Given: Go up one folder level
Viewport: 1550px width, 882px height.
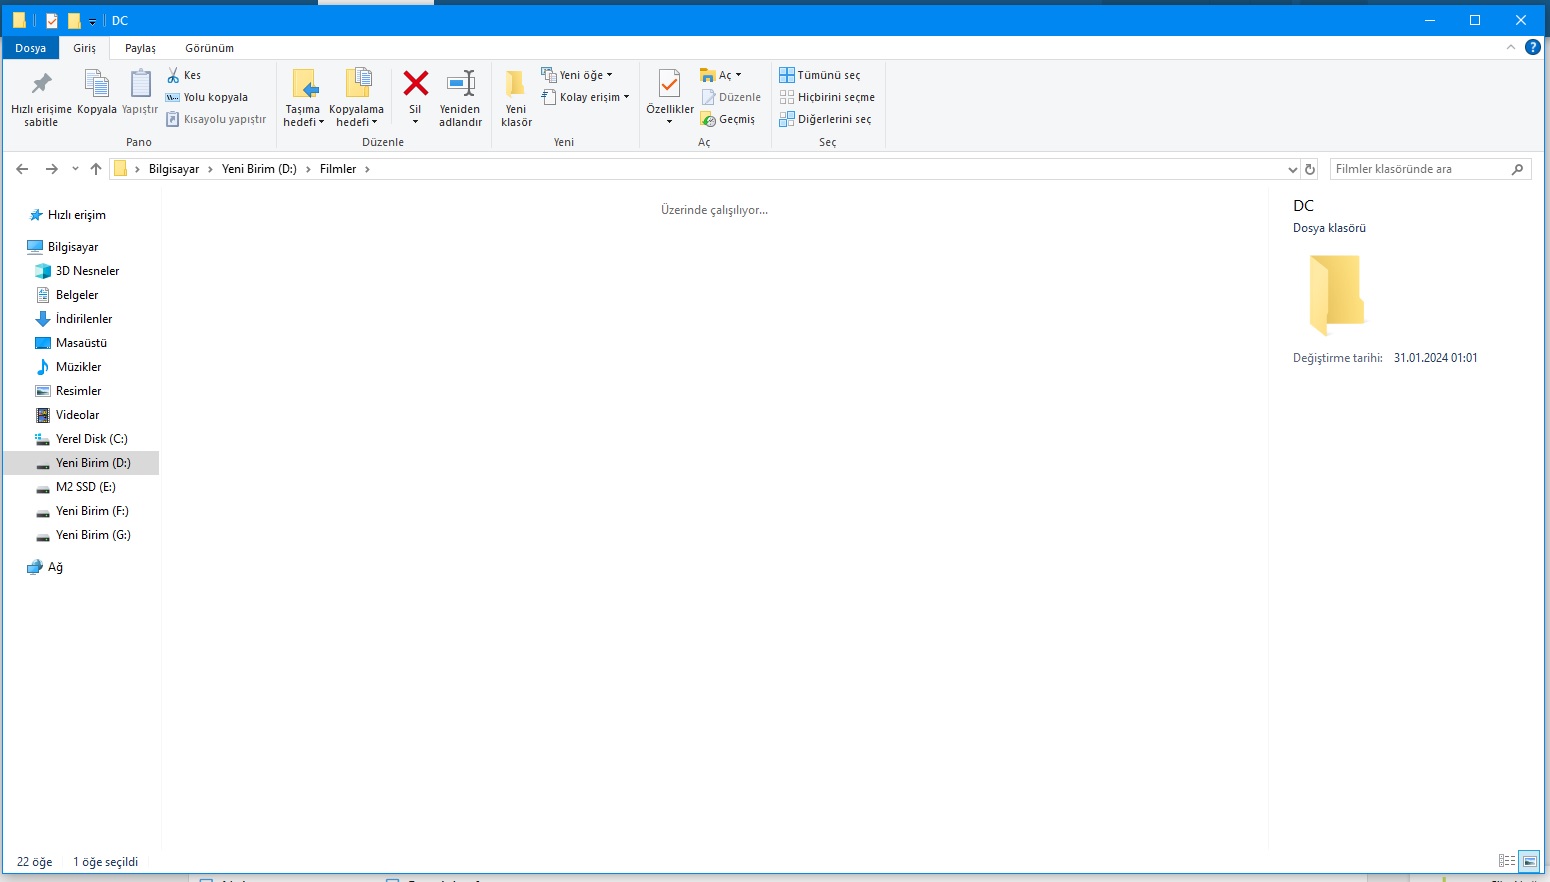Looking at the screenshot, I should click(x=96, y=169).
